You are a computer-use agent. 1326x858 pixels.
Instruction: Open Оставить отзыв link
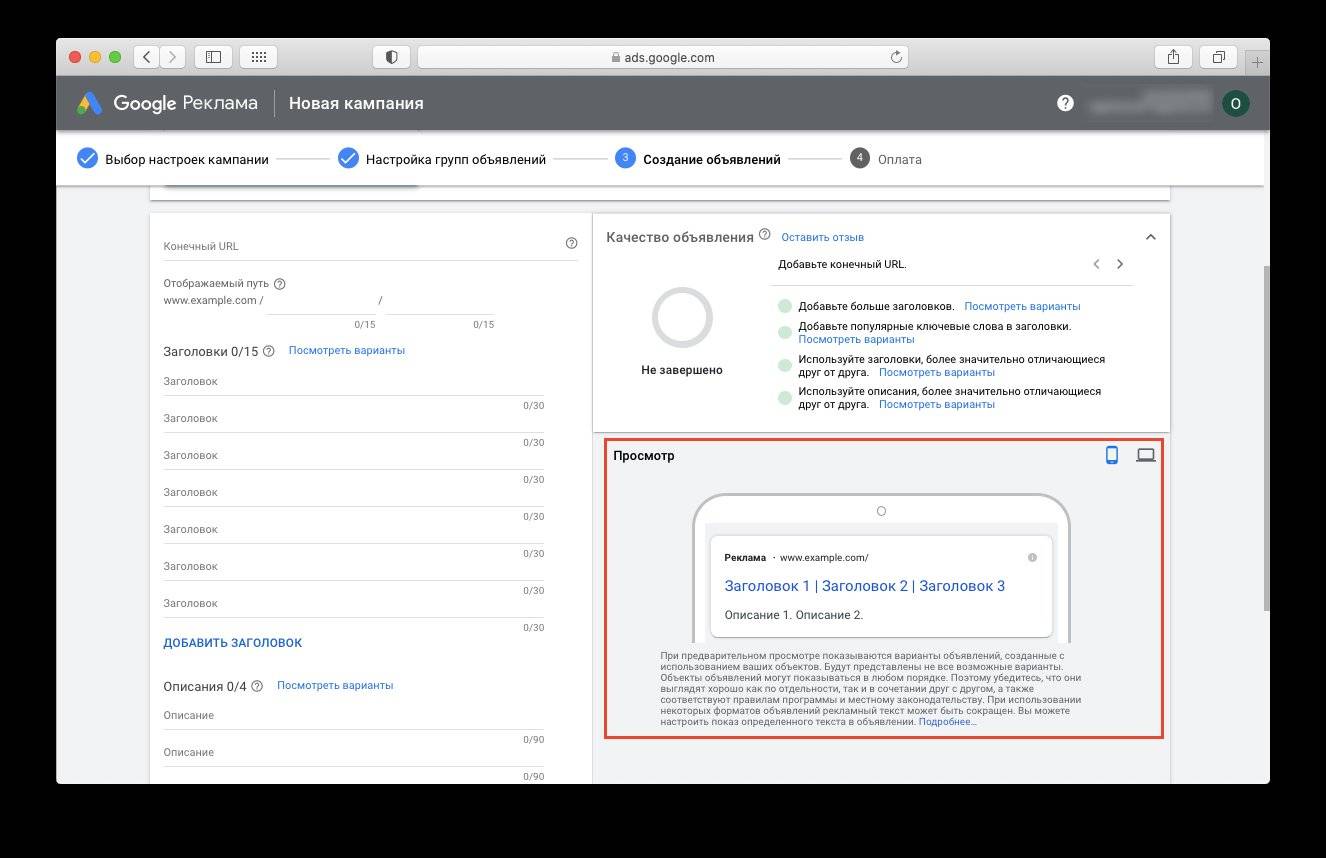822,238
